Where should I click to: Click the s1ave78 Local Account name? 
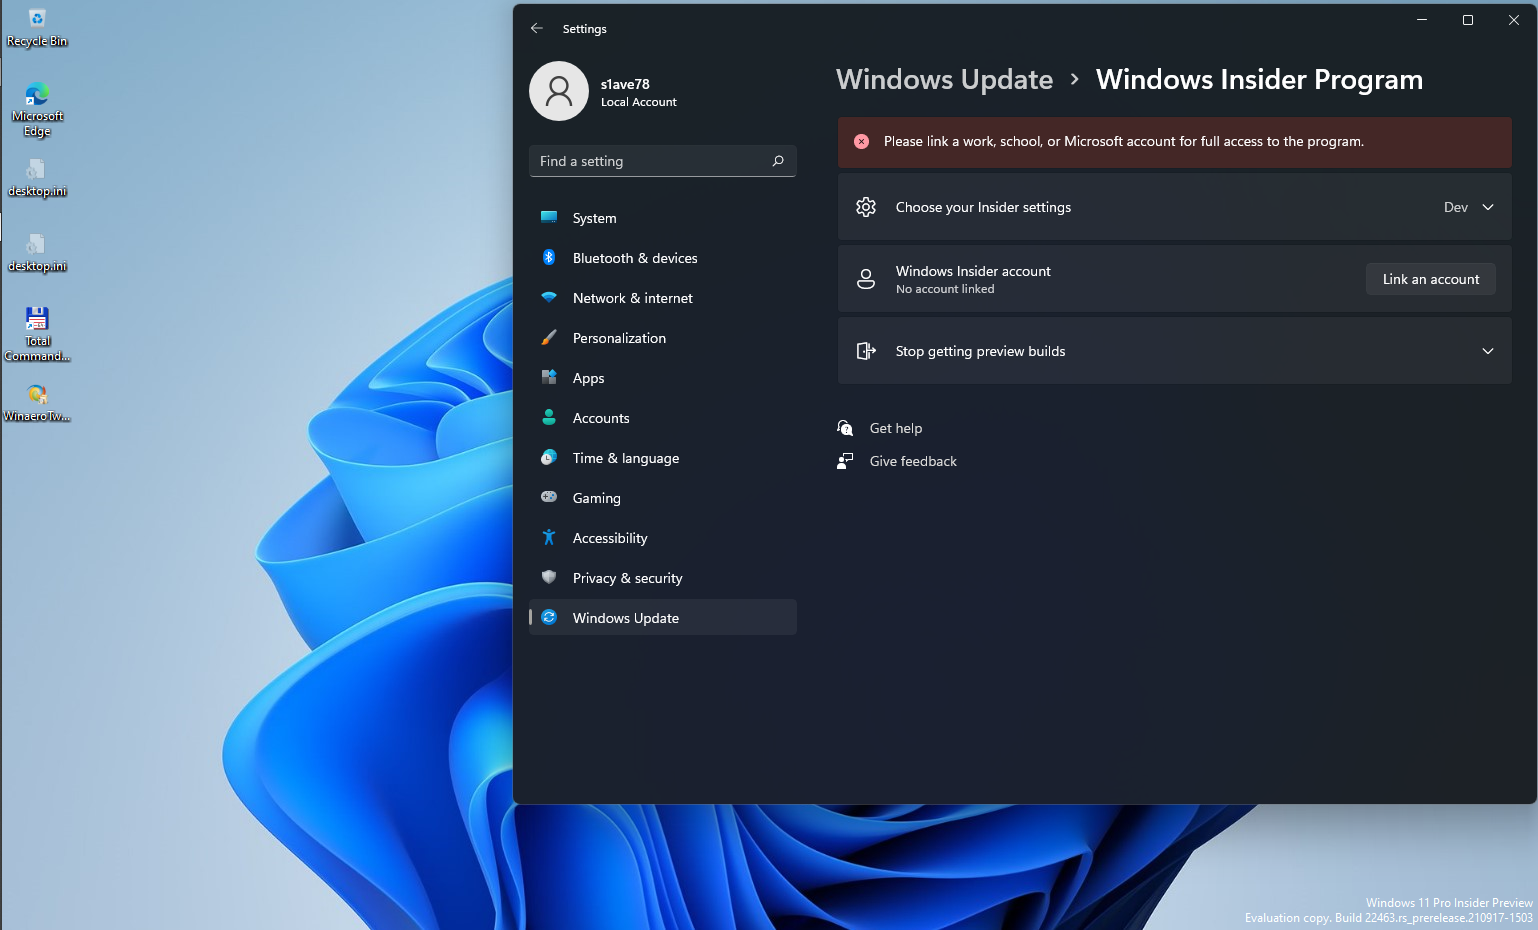[x=638, y=92]
